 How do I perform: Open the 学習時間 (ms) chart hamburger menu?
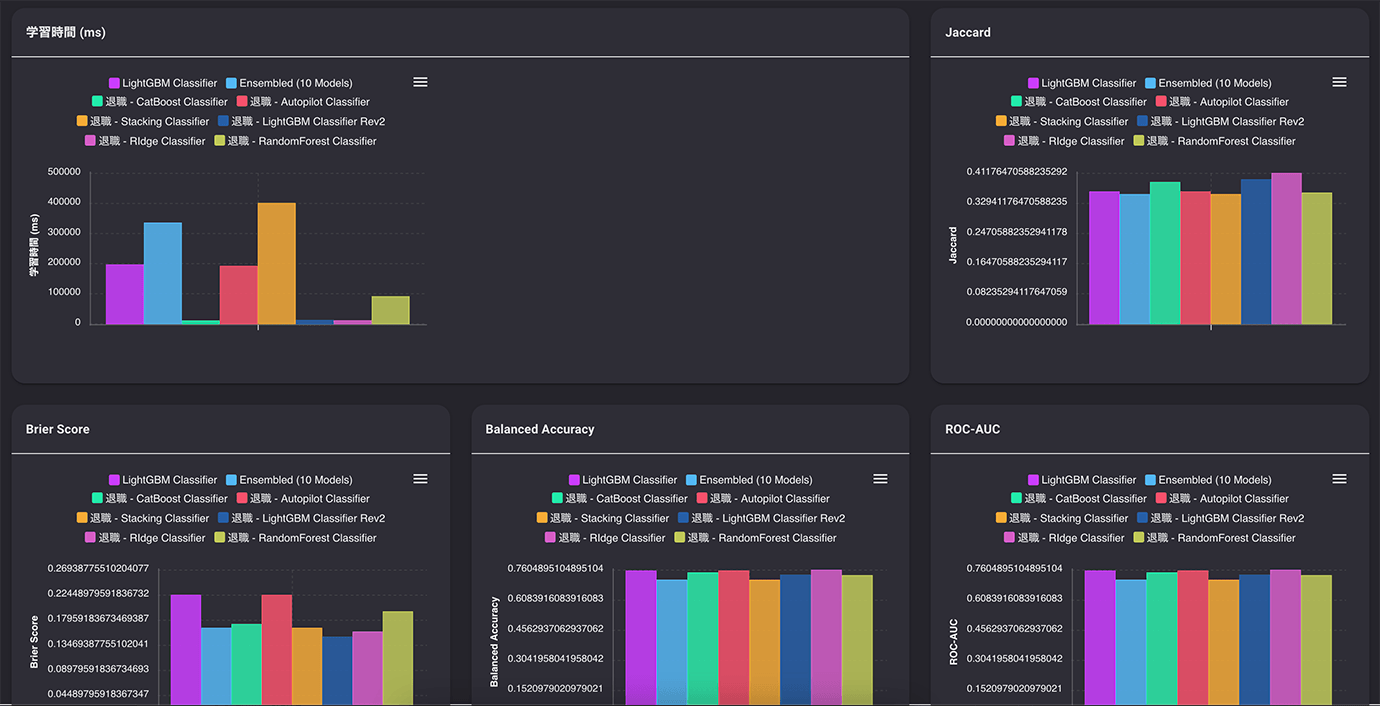pos(420,82)
